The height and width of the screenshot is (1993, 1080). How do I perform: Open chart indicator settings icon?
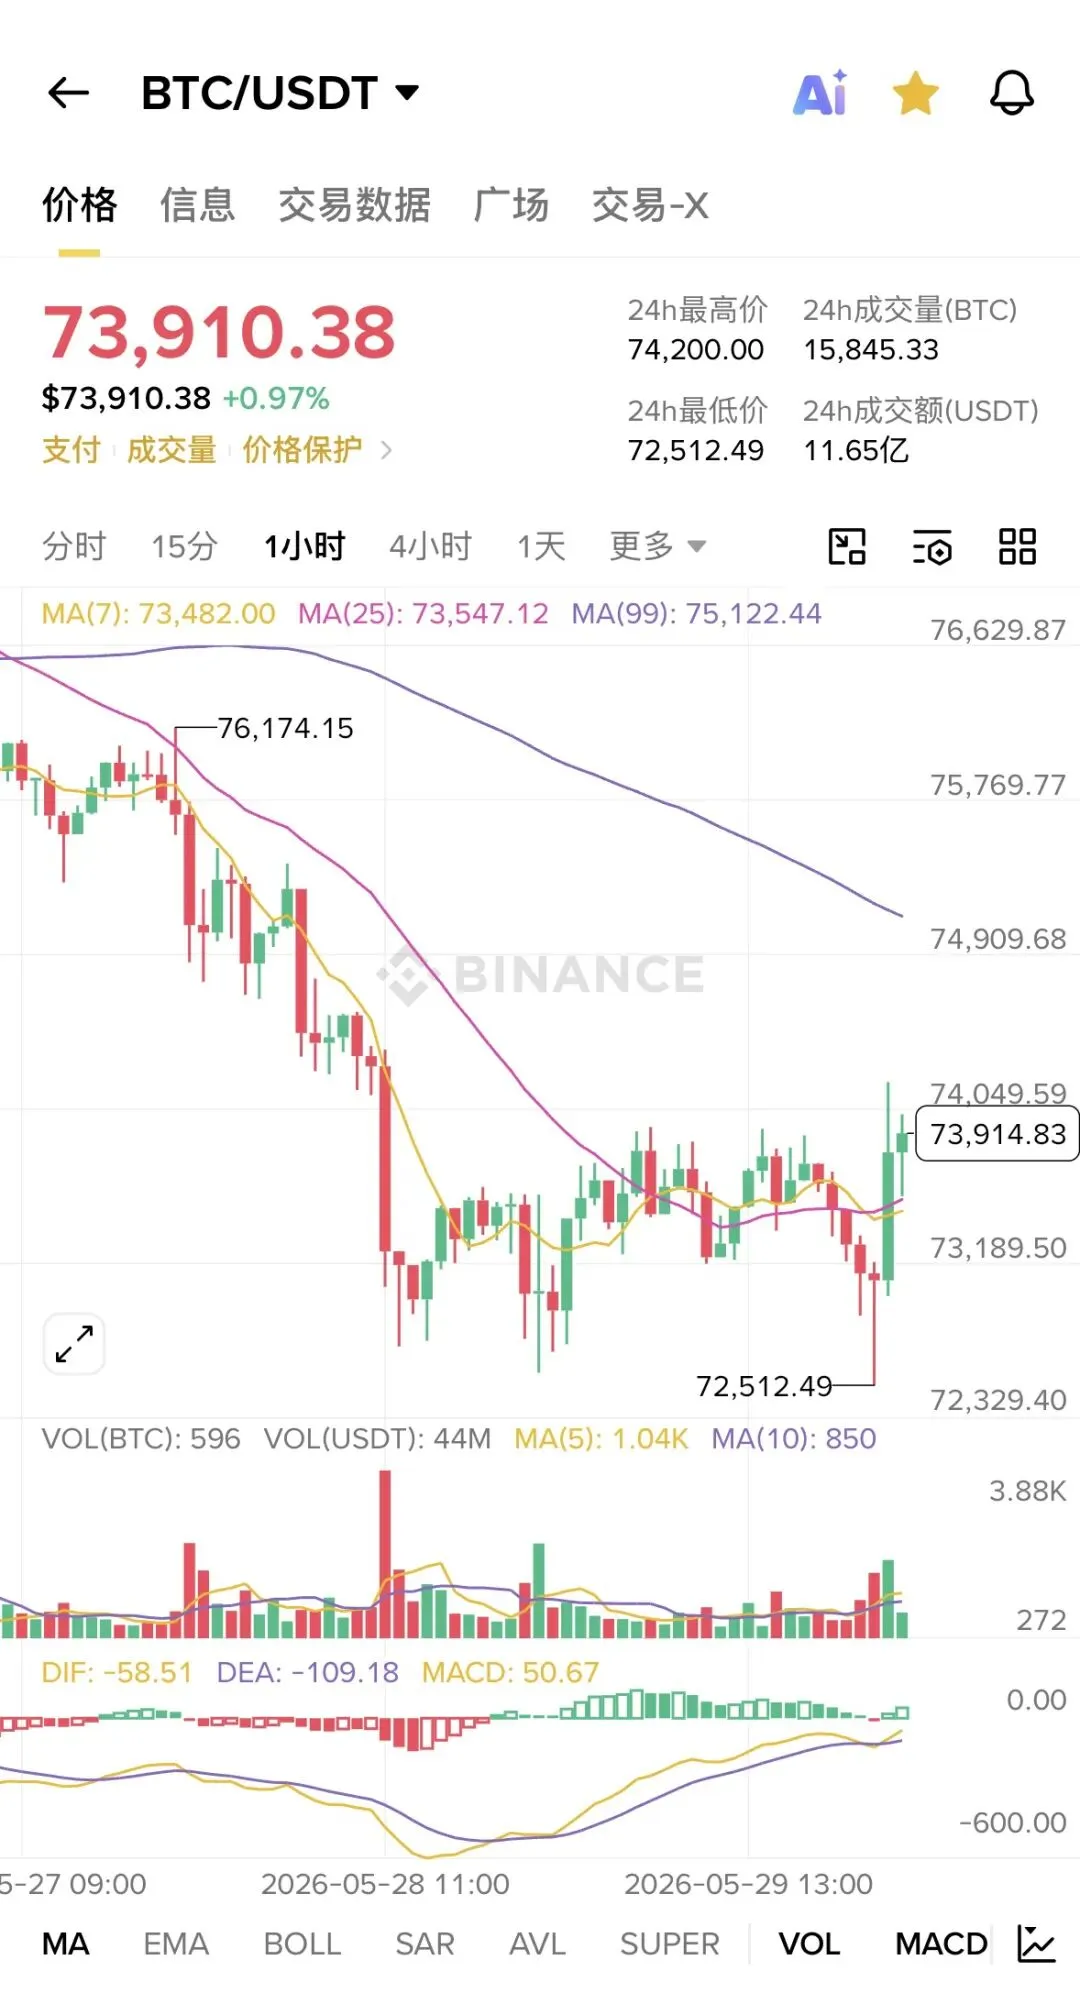(932, 547)
